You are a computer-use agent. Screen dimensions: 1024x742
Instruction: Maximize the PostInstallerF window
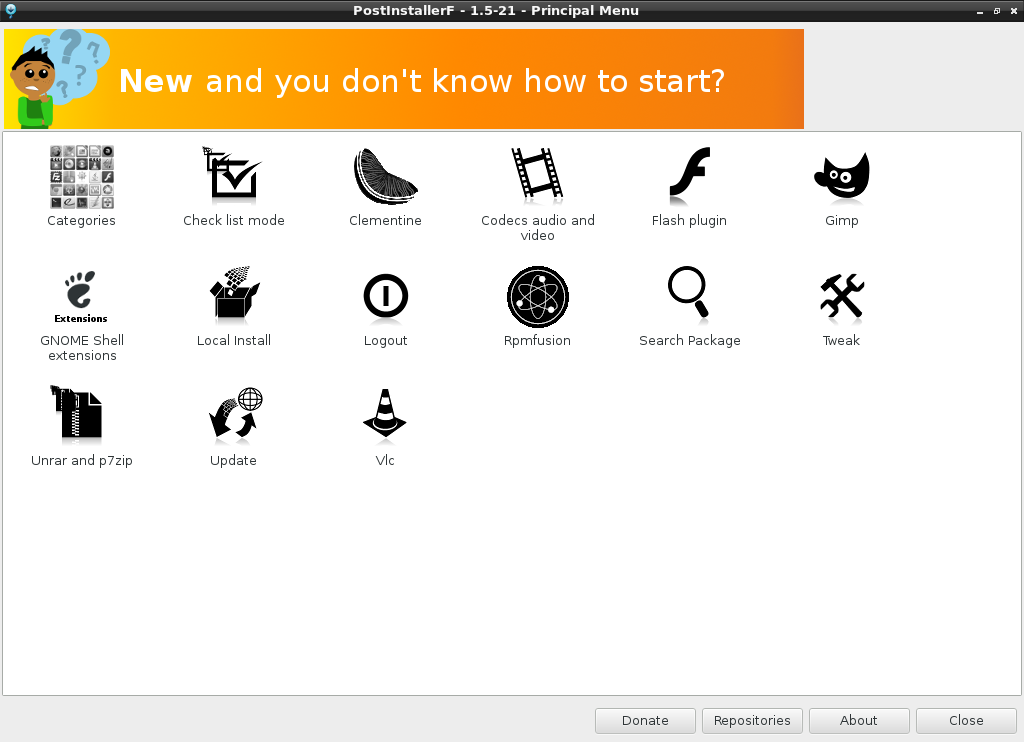pos(997,11)
